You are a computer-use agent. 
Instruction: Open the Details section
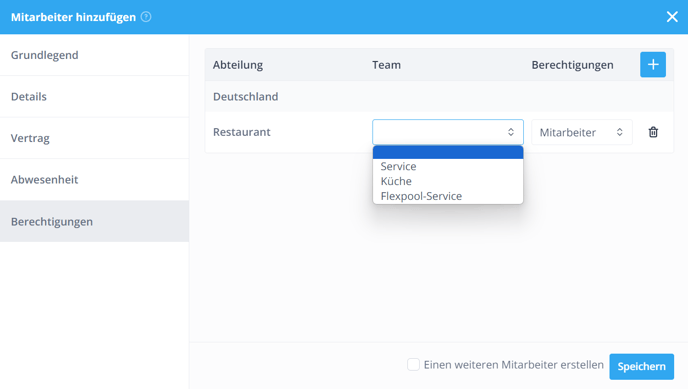pyautogui.click(x=94, y=96)
